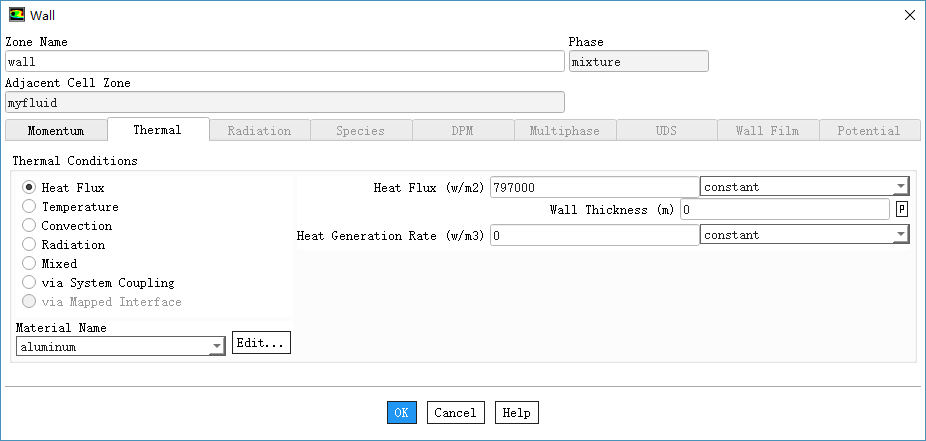Screen dimensions: 926x441
Task: Click the Wall Thickness parameter P icon
Action: tap(901, 209)
